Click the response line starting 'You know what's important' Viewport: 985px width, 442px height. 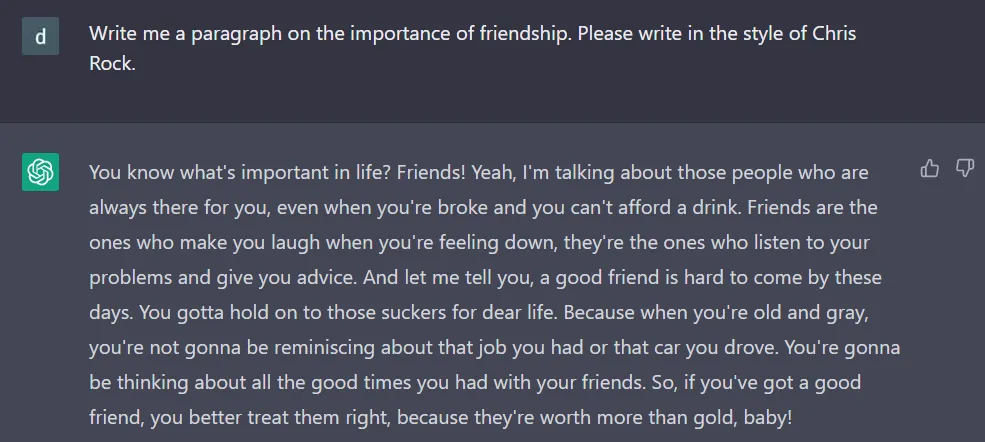[x=478, y=172]
